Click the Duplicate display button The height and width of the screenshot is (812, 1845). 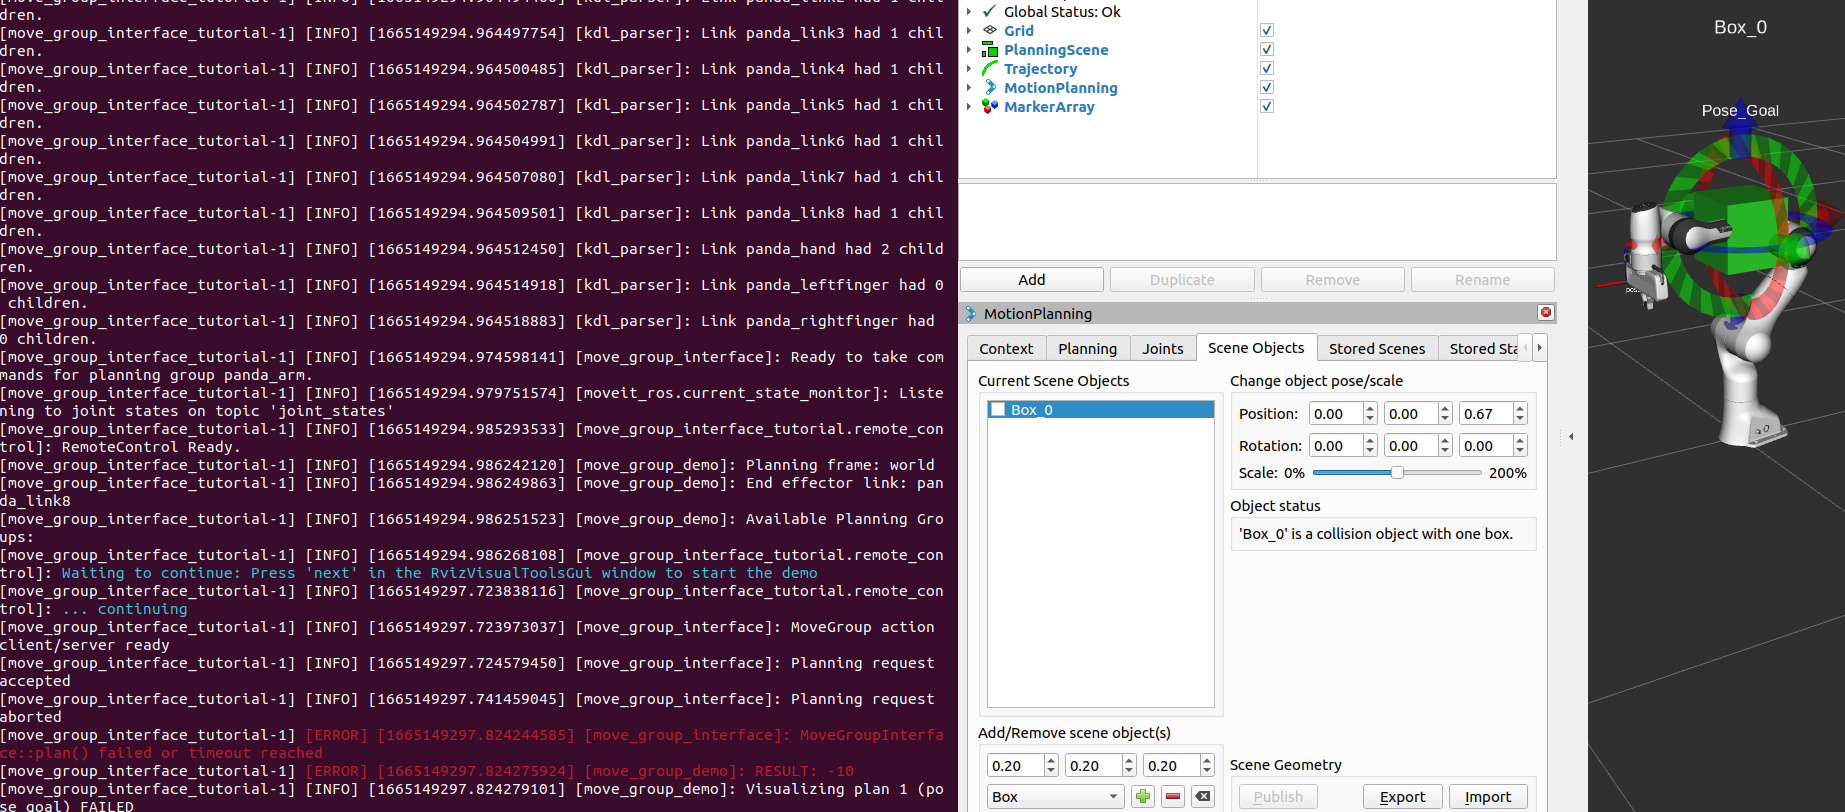coord(1182,280)
